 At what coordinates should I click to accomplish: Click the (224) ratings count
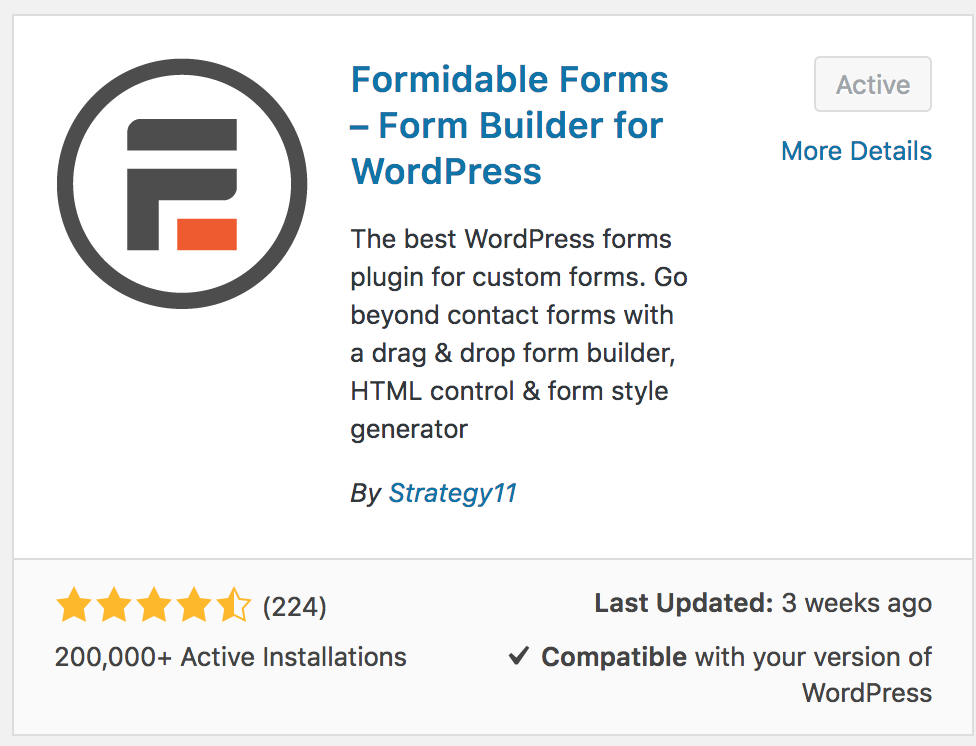click(296, 603)
